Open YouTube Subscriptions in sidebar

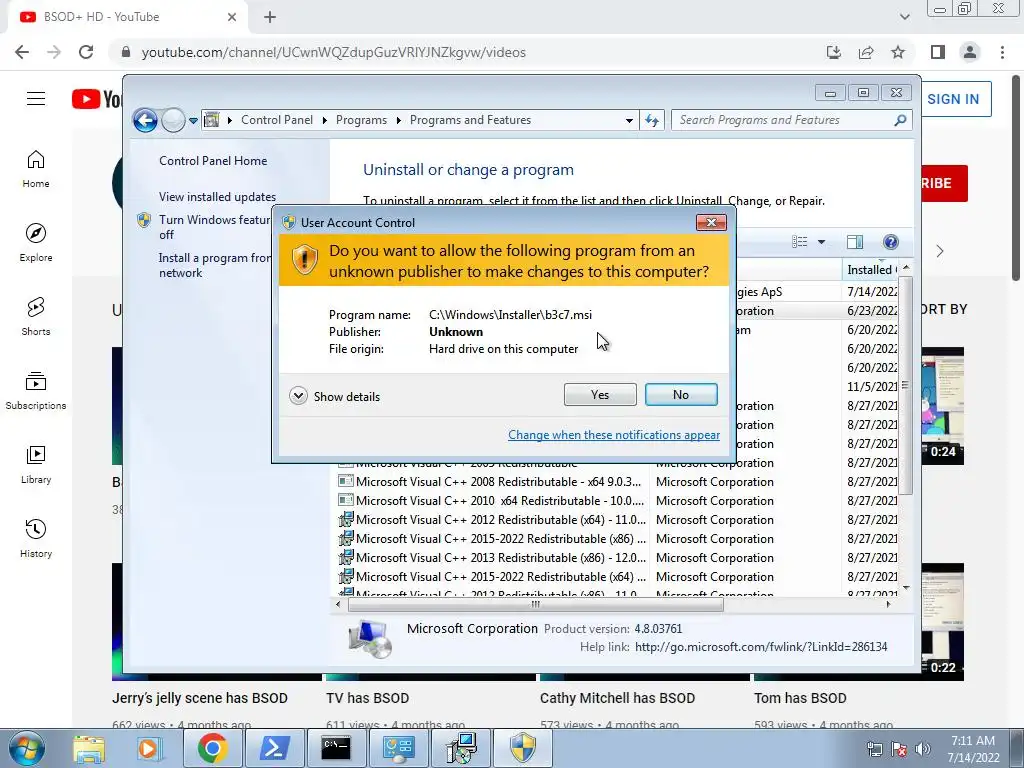pos(36,391)
